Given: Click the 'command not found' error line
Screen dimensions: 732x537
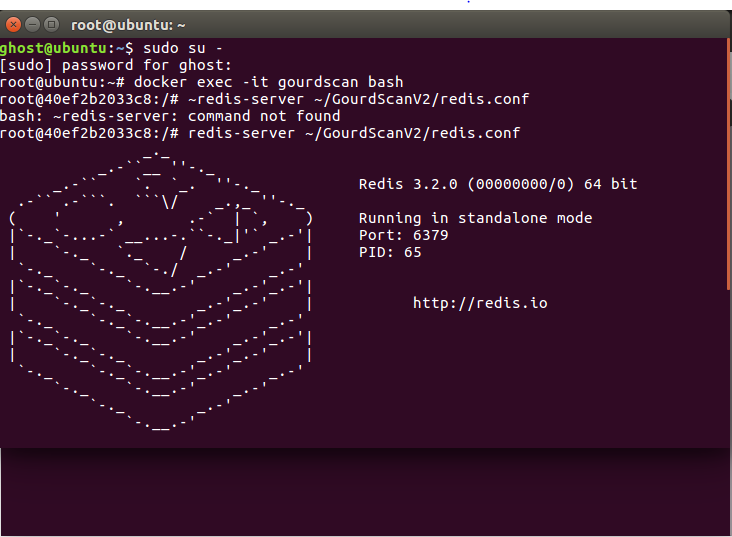Looking at the screenshot, I should pyautogui.click(x=170, y=116).
